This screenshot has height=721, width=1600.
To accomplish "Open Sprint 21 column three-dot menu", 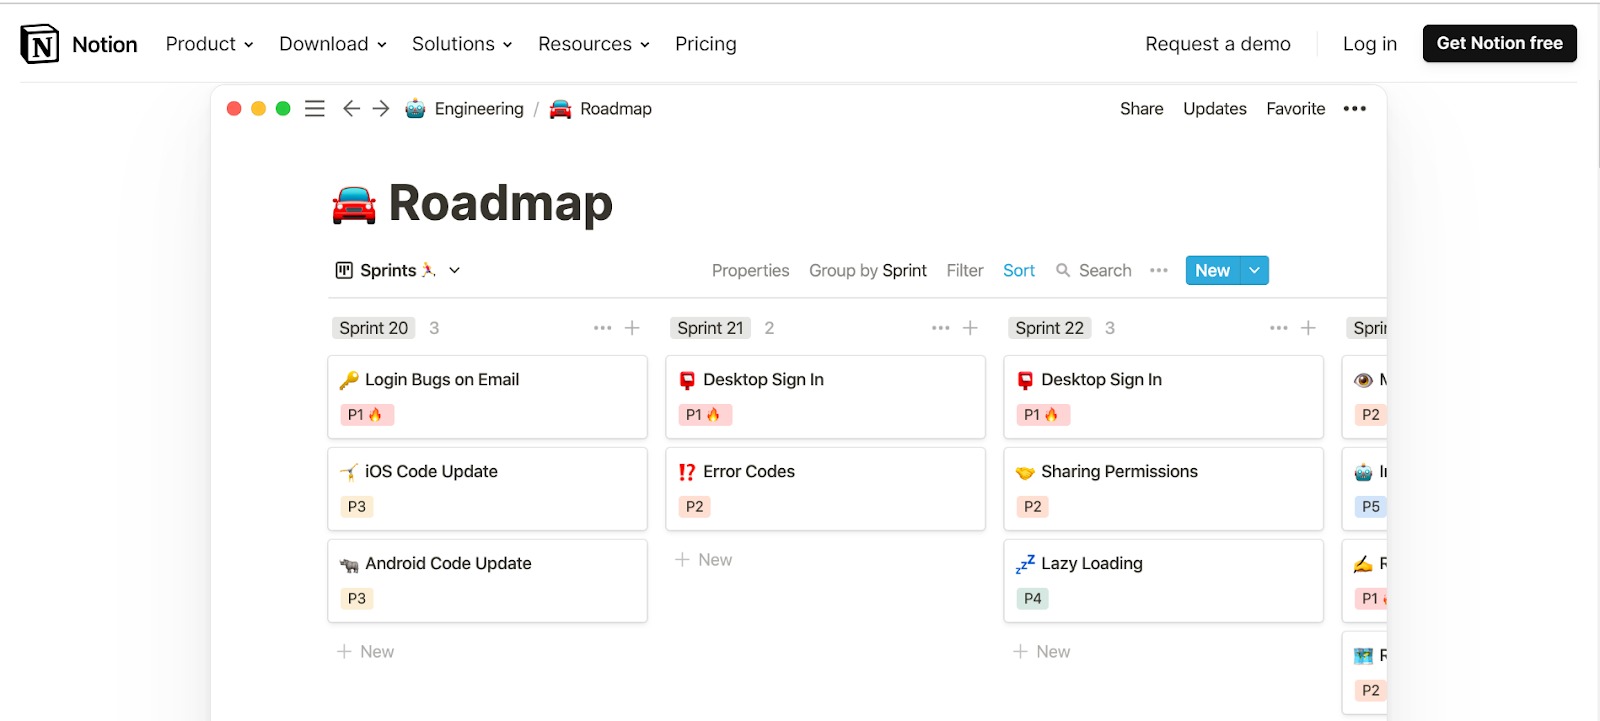I will tap(940, 328).
